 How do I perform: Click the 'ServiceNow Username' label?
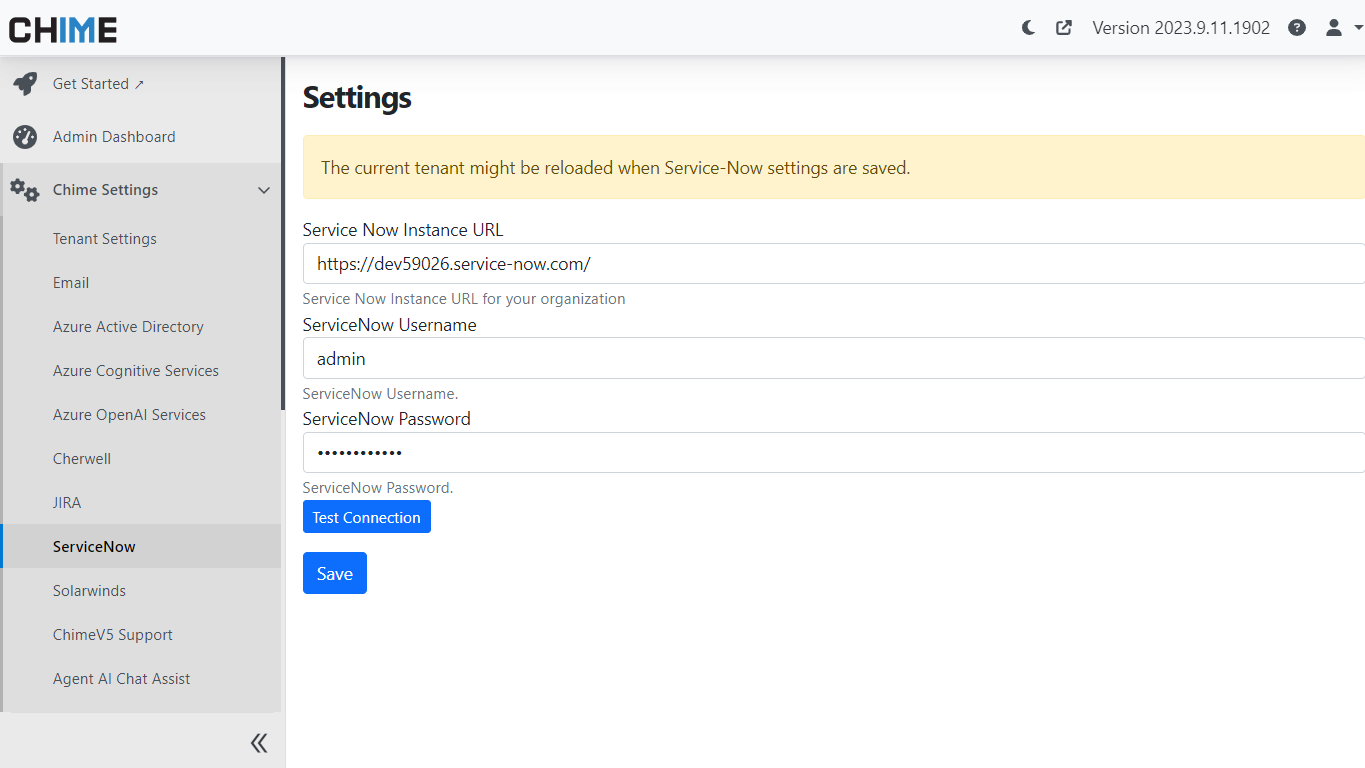tap(390, 325)
